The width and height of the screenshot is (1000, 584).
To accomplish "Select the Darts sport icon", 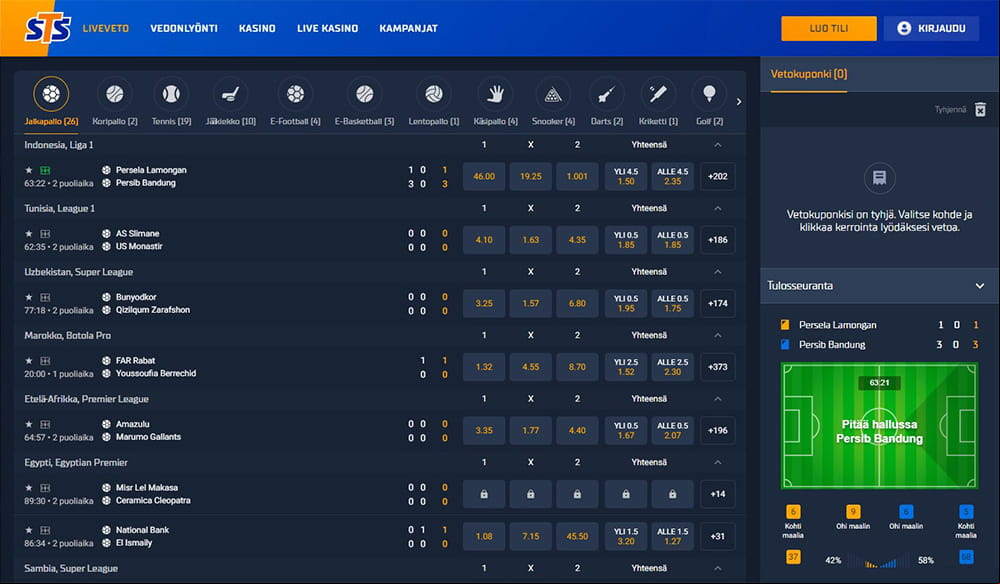I will coord(606,94).
